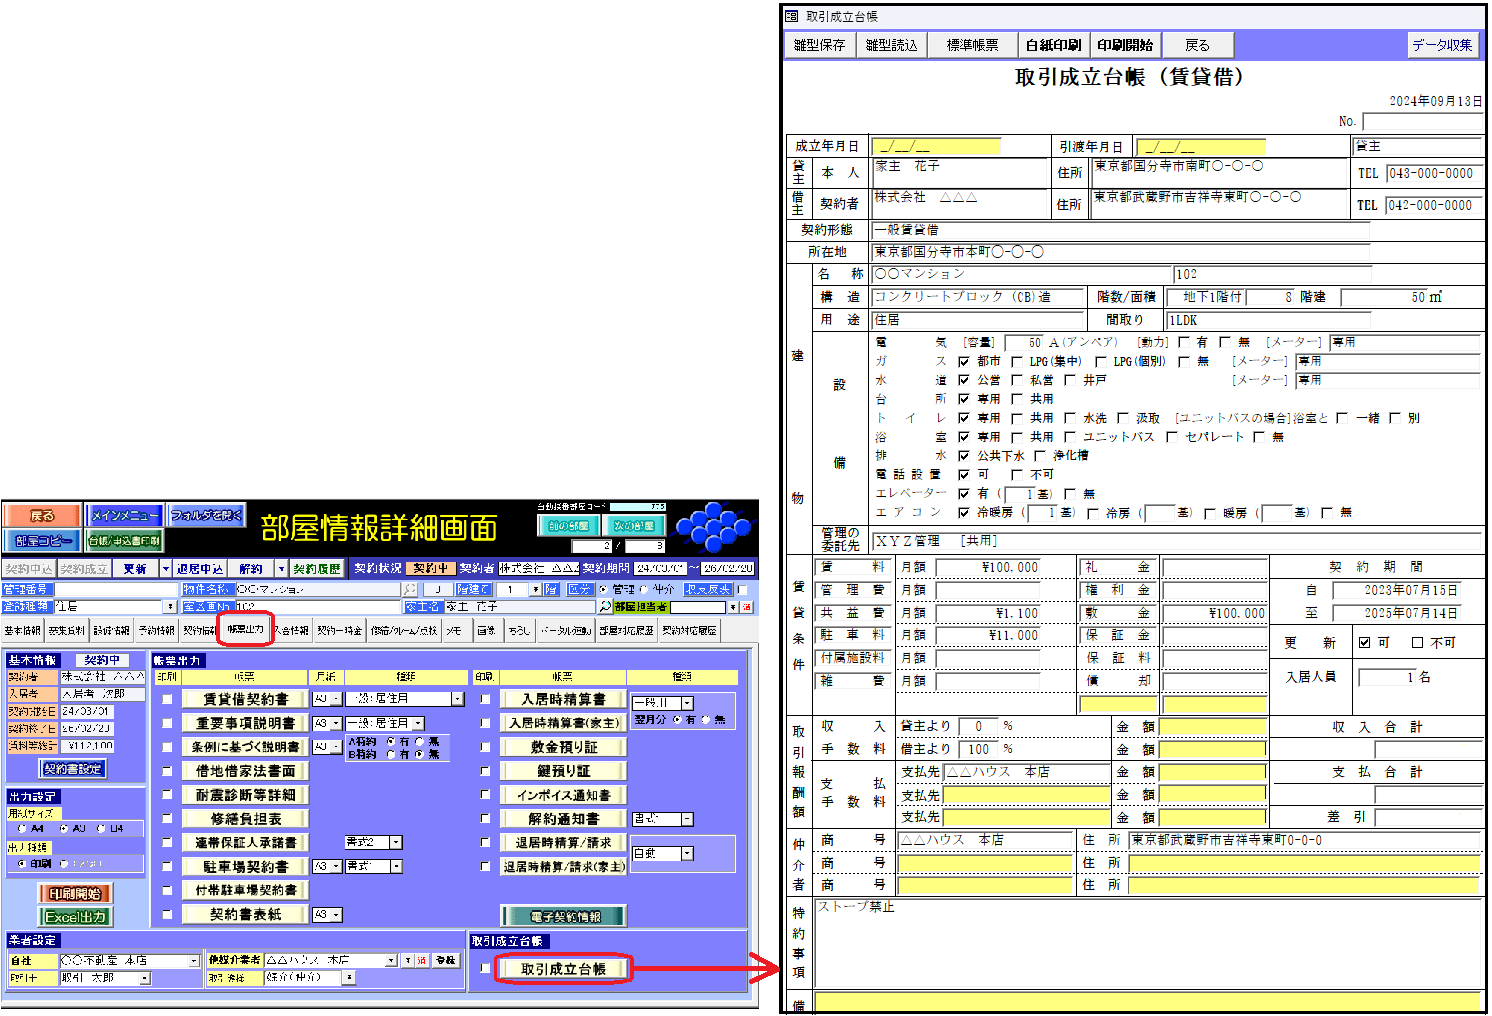Click the 前の部屋 navigation button
Screen dimensions: 1492x1016
569,525
